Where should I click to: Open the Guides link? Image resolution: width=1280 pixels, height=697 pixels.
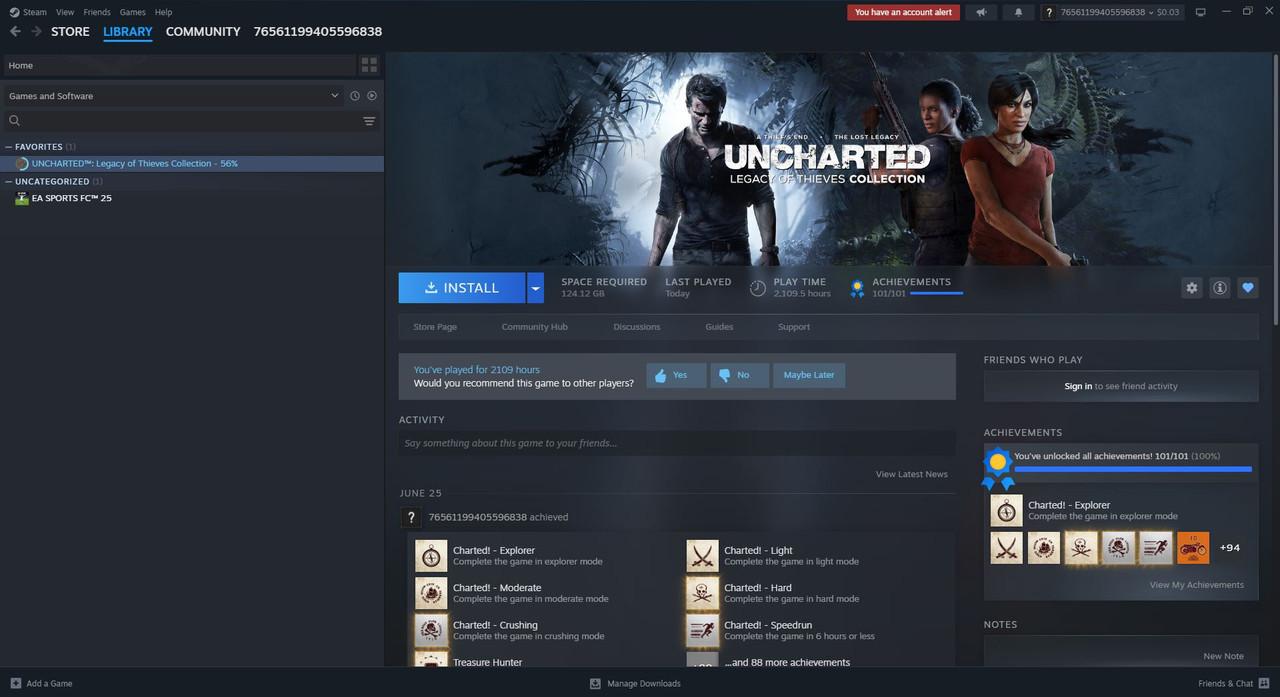tap(719, 327)
